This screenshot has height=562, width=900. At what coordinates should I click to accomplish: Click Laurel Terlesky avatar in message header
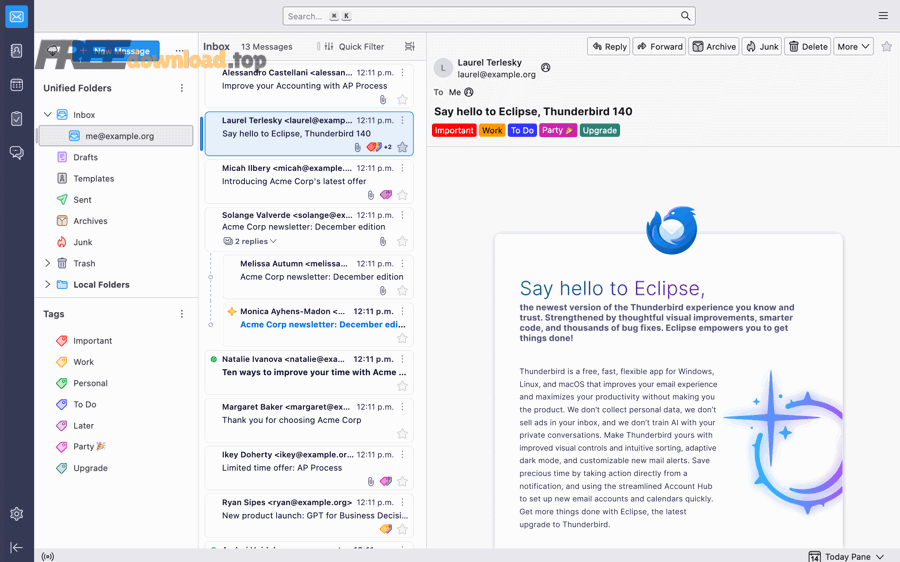[x=443, y=68]
